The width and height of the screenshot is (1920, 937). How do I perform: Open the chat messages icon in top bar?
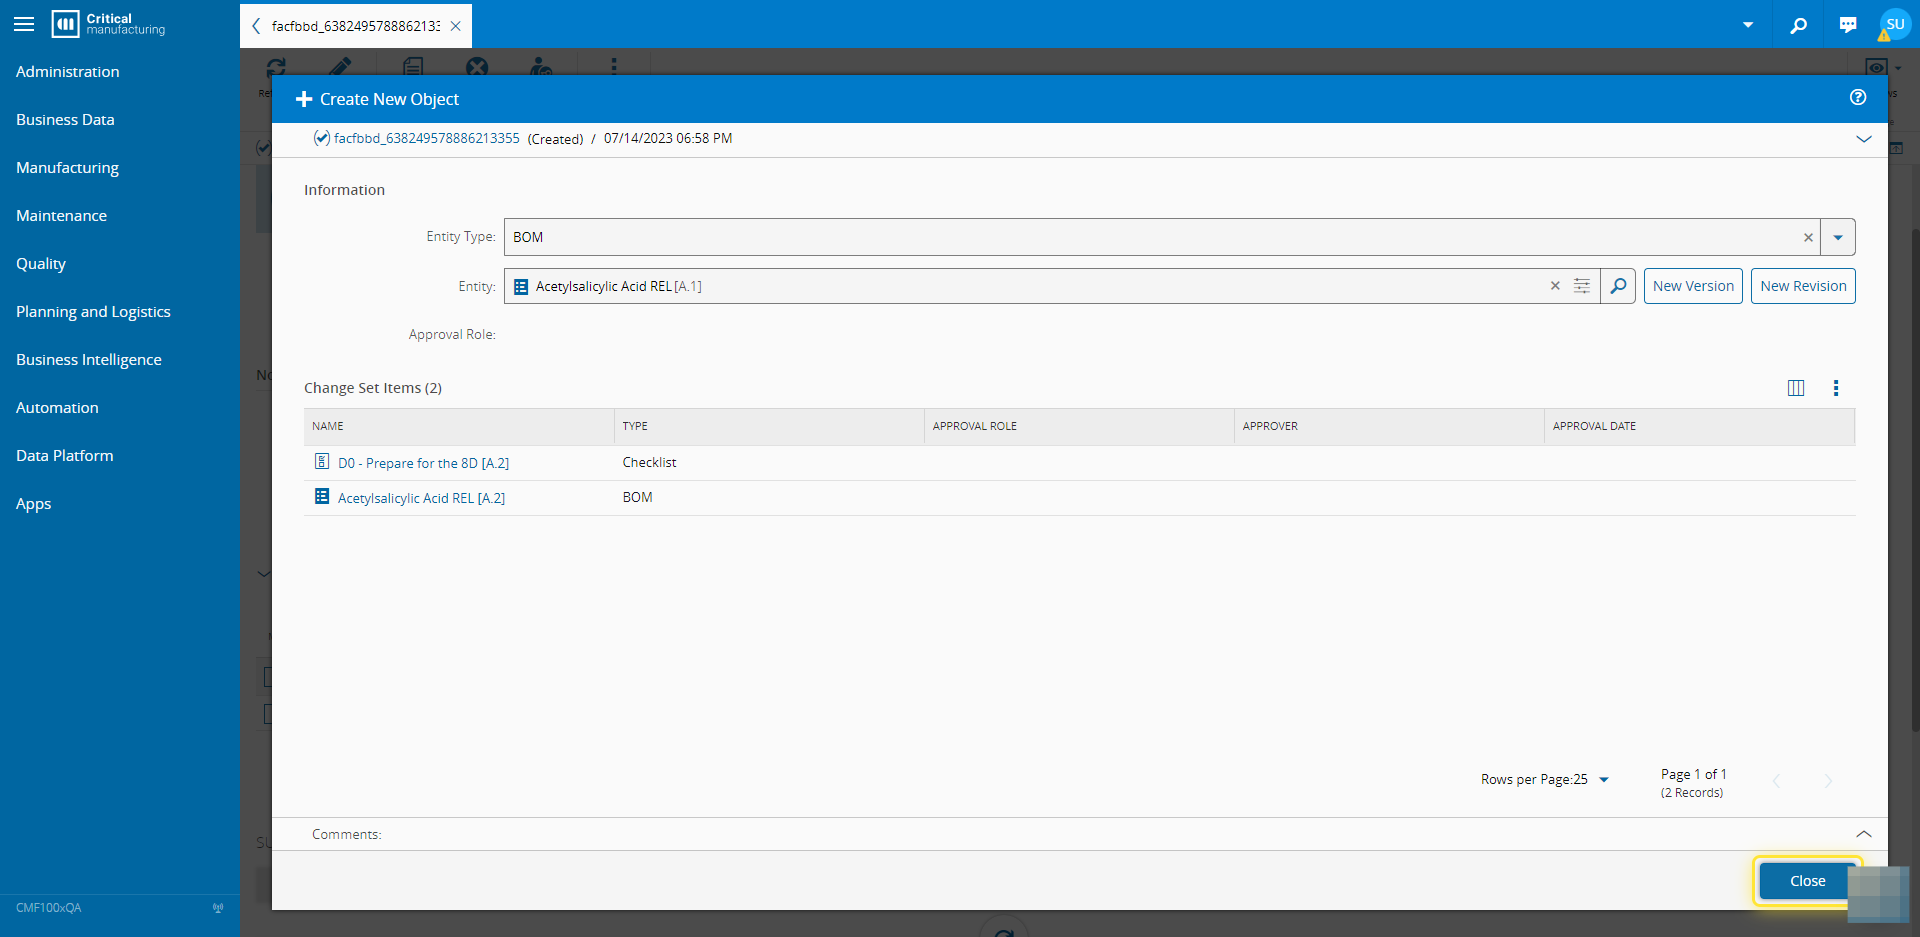(x=1847, y=25)
